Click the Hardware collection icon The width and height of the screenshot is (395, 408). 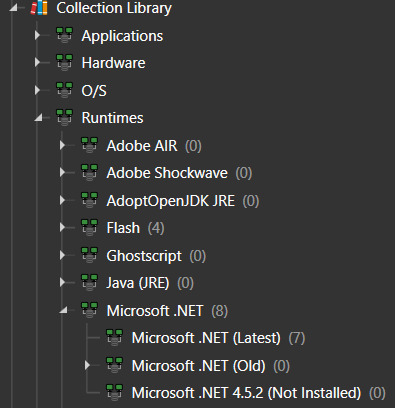click(64, 63)
